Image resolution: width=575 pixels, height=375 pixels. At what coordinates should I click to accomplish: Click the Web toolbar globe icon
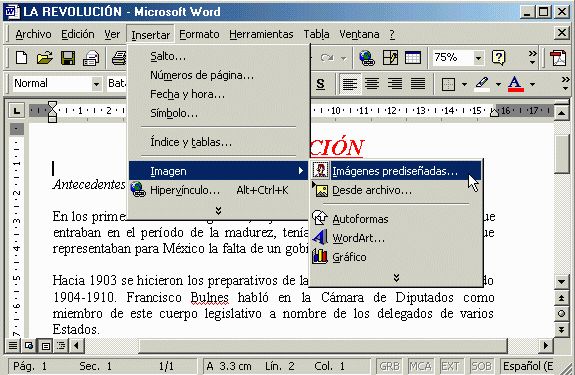[367, 58]
